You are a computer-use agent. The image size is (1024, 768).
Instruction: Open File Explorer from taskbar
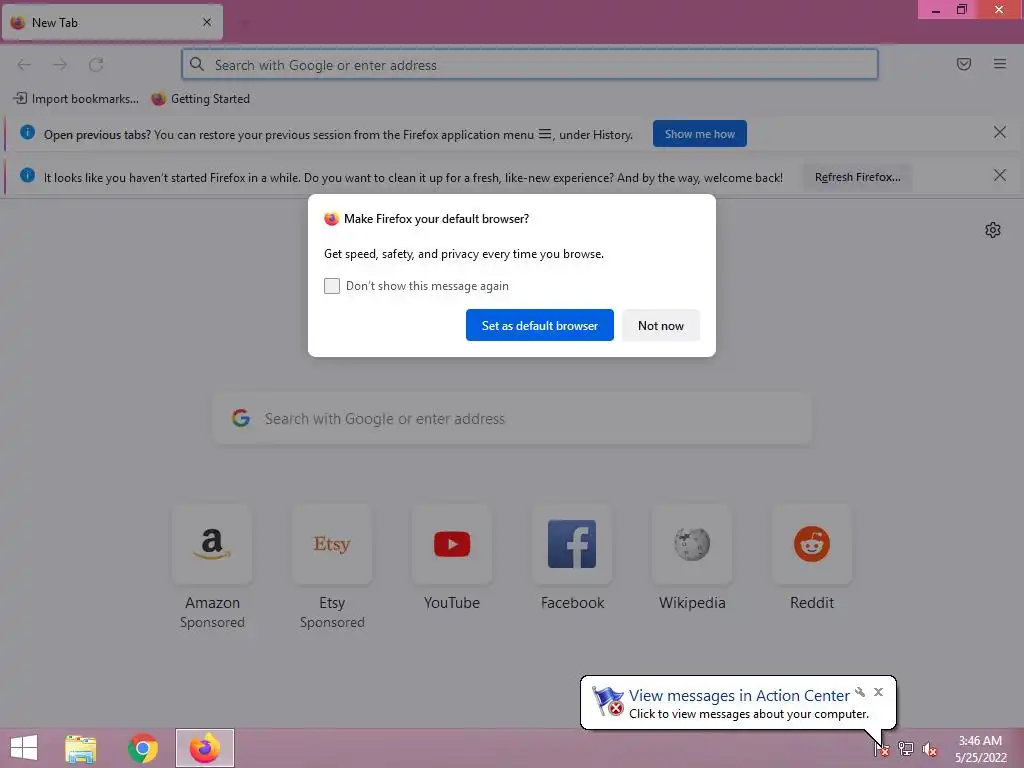80,748
